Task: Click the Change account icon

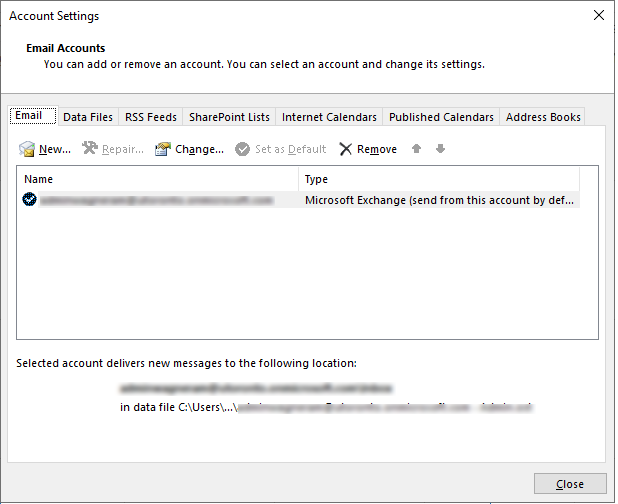Action: point(162,149)
